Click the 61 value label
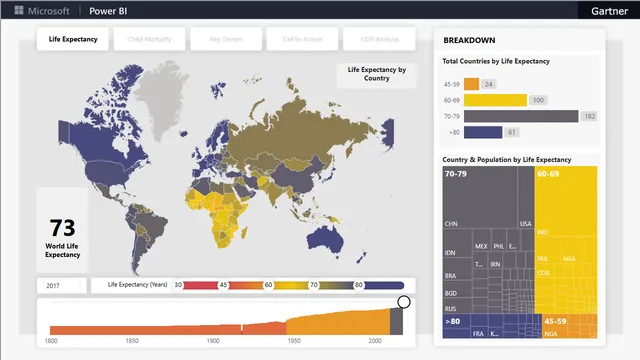 [x=512, y=132]
